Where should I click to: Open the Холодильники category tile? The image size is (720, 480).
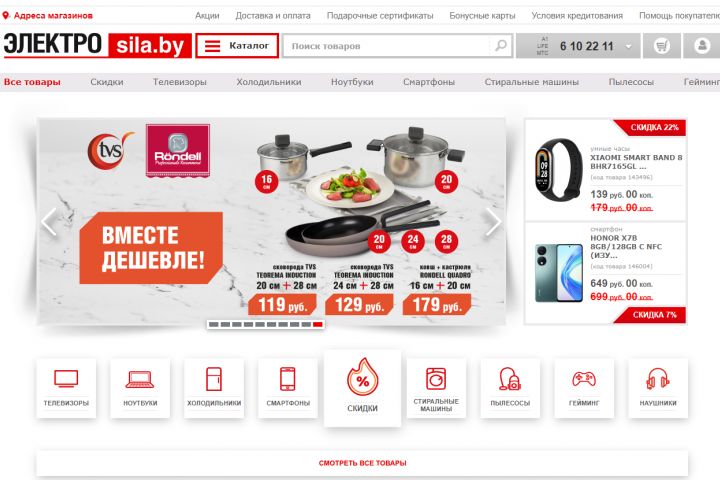click(214, 388)
